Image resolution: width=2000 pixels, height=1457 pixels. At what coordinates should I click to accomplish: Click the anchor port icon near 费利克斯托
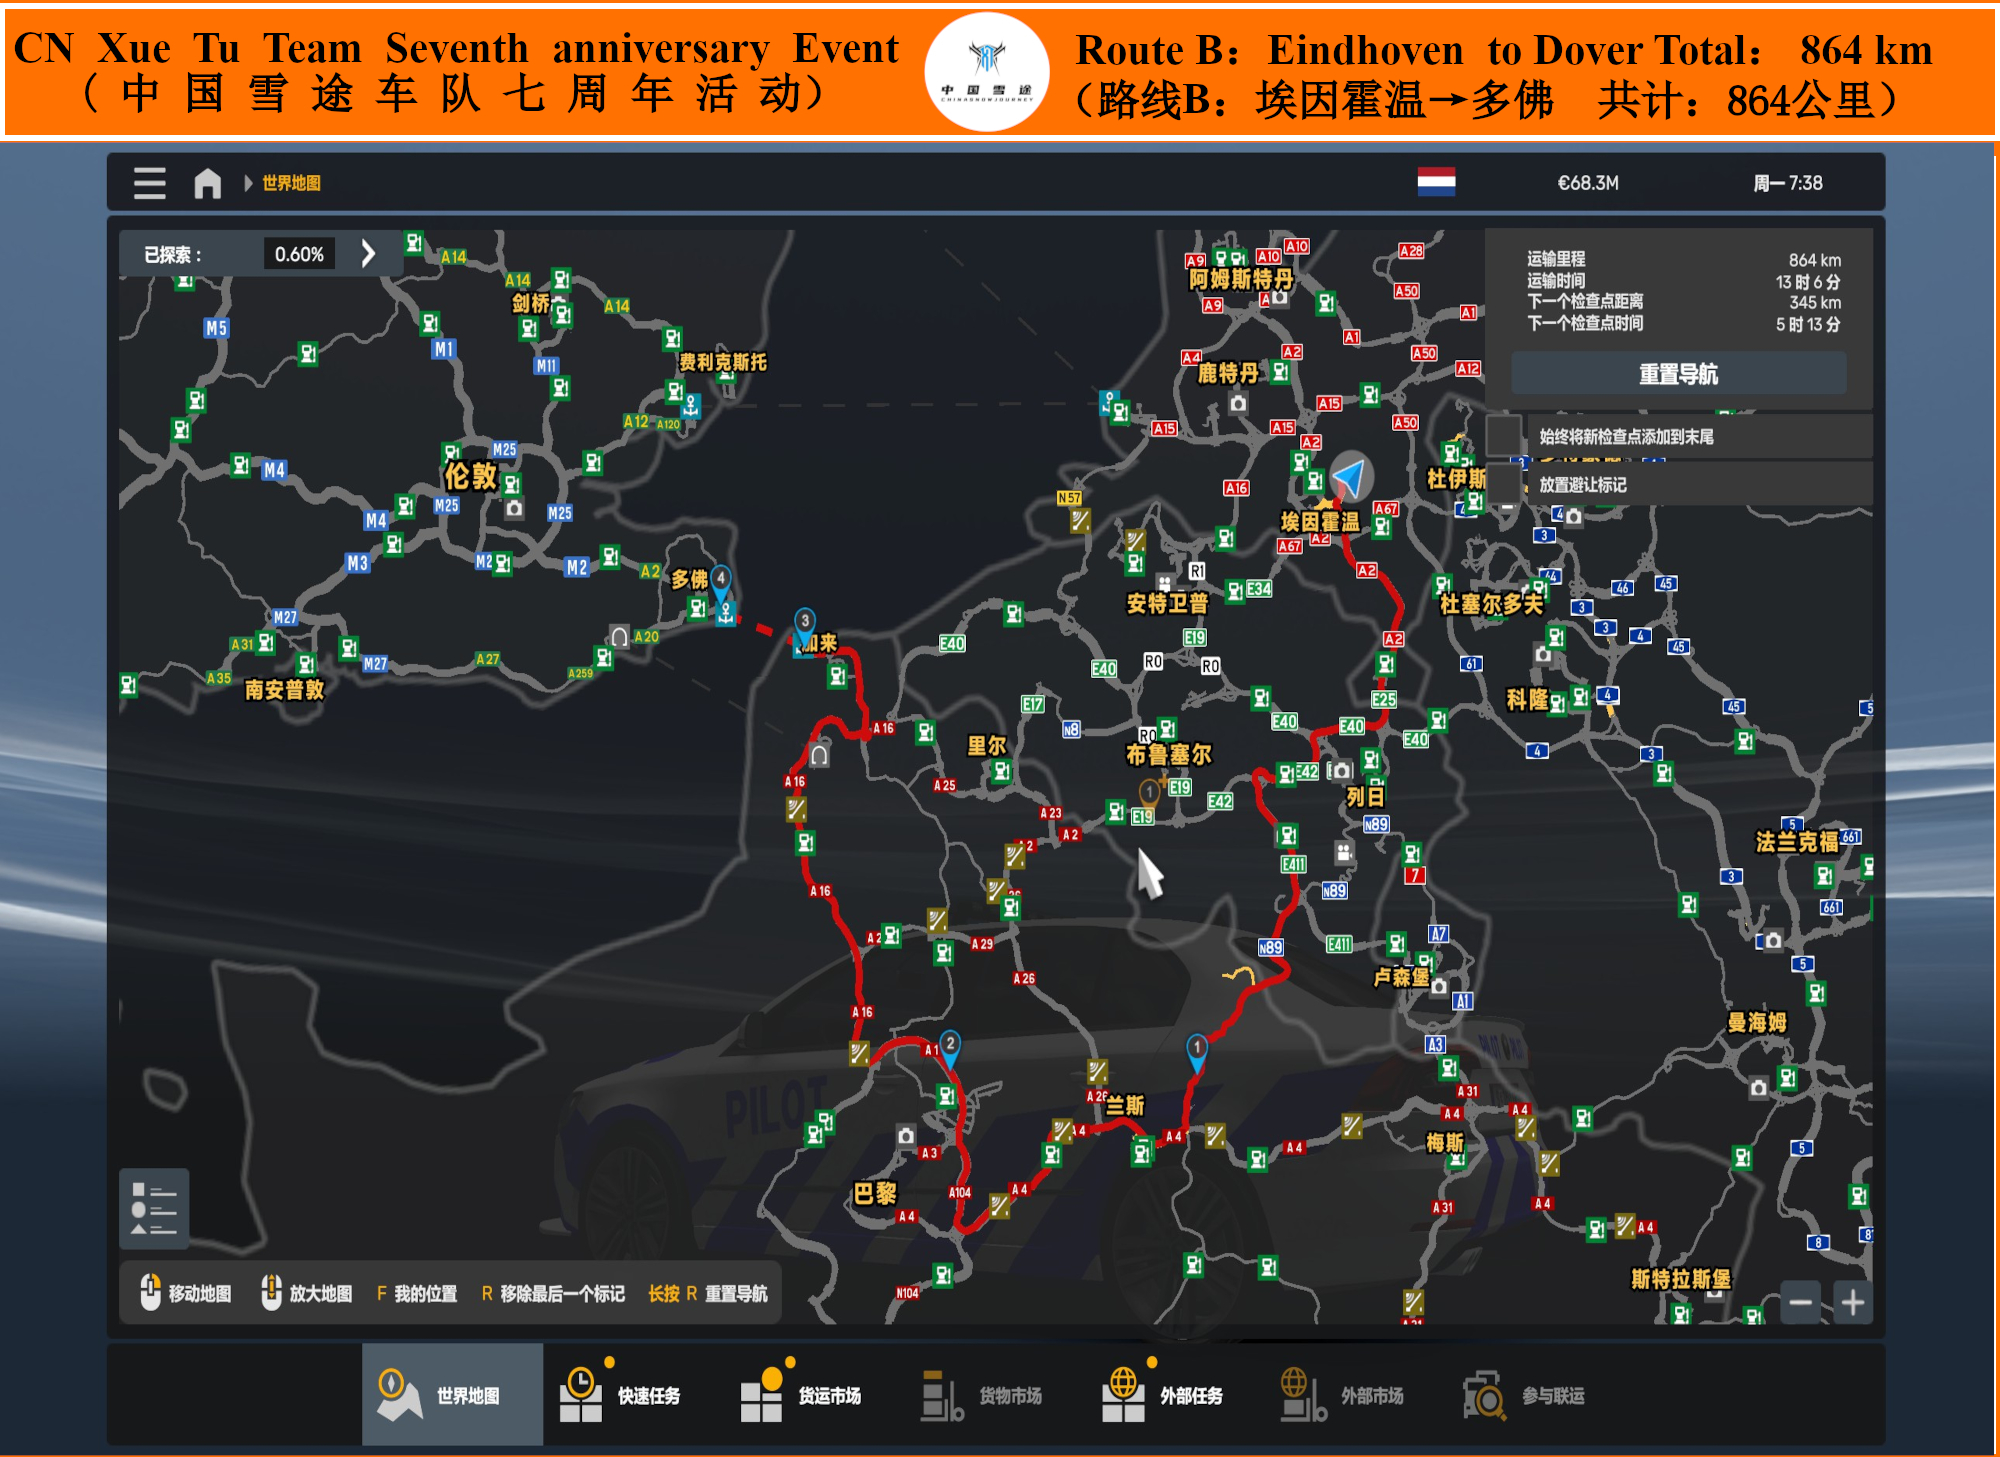[691, 406]
